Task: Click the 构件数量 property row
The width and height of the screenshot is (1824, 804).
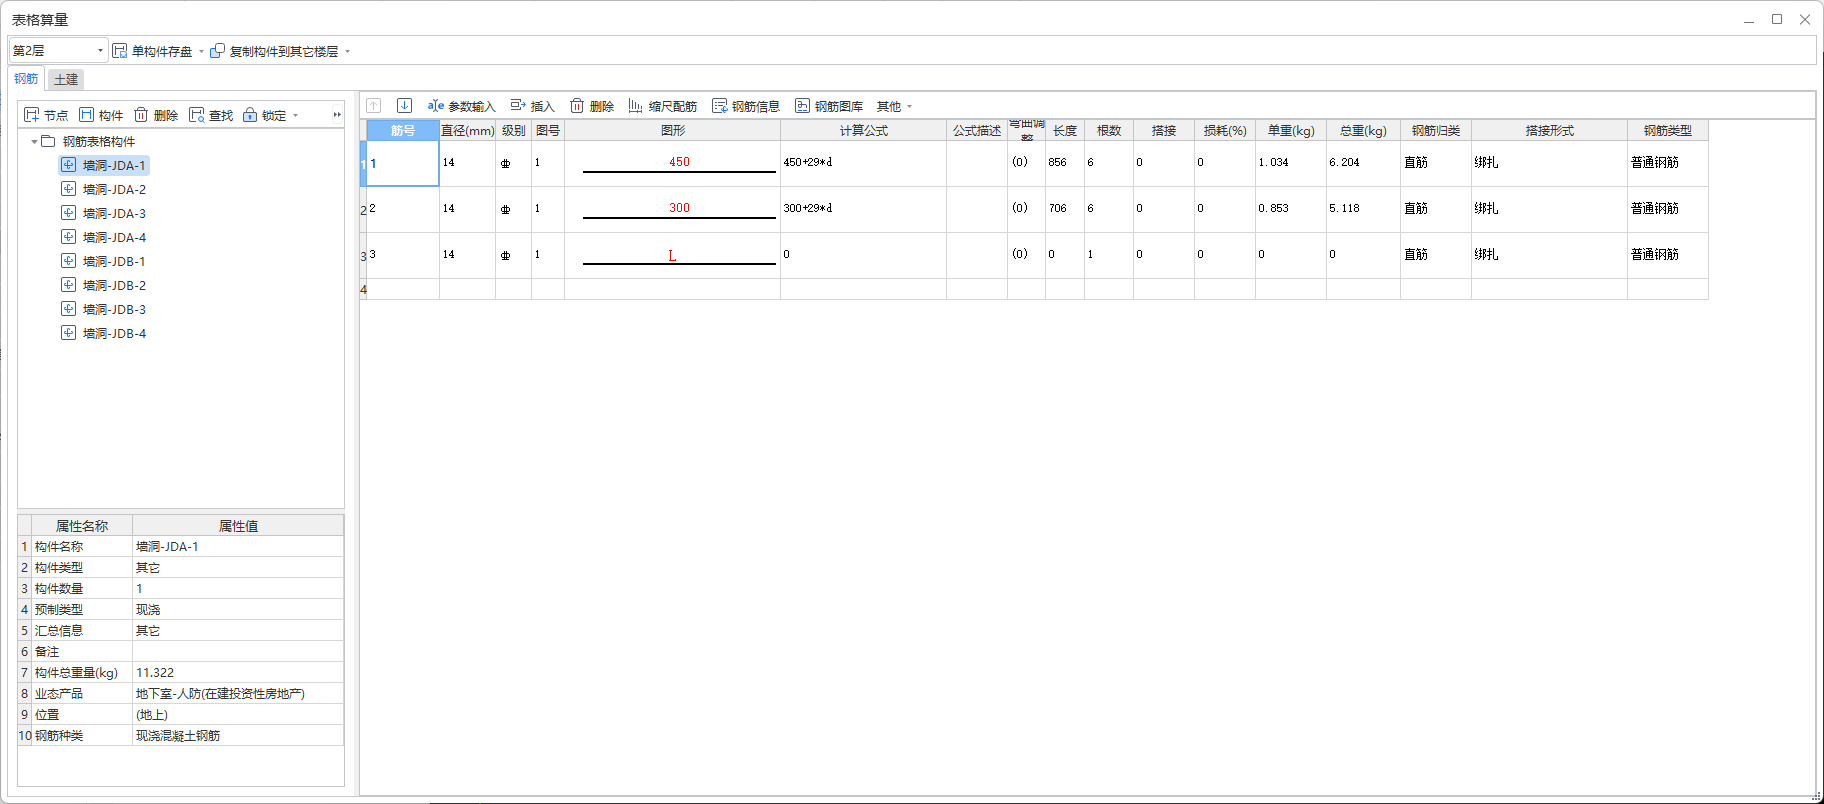Action: click(181, 589)
